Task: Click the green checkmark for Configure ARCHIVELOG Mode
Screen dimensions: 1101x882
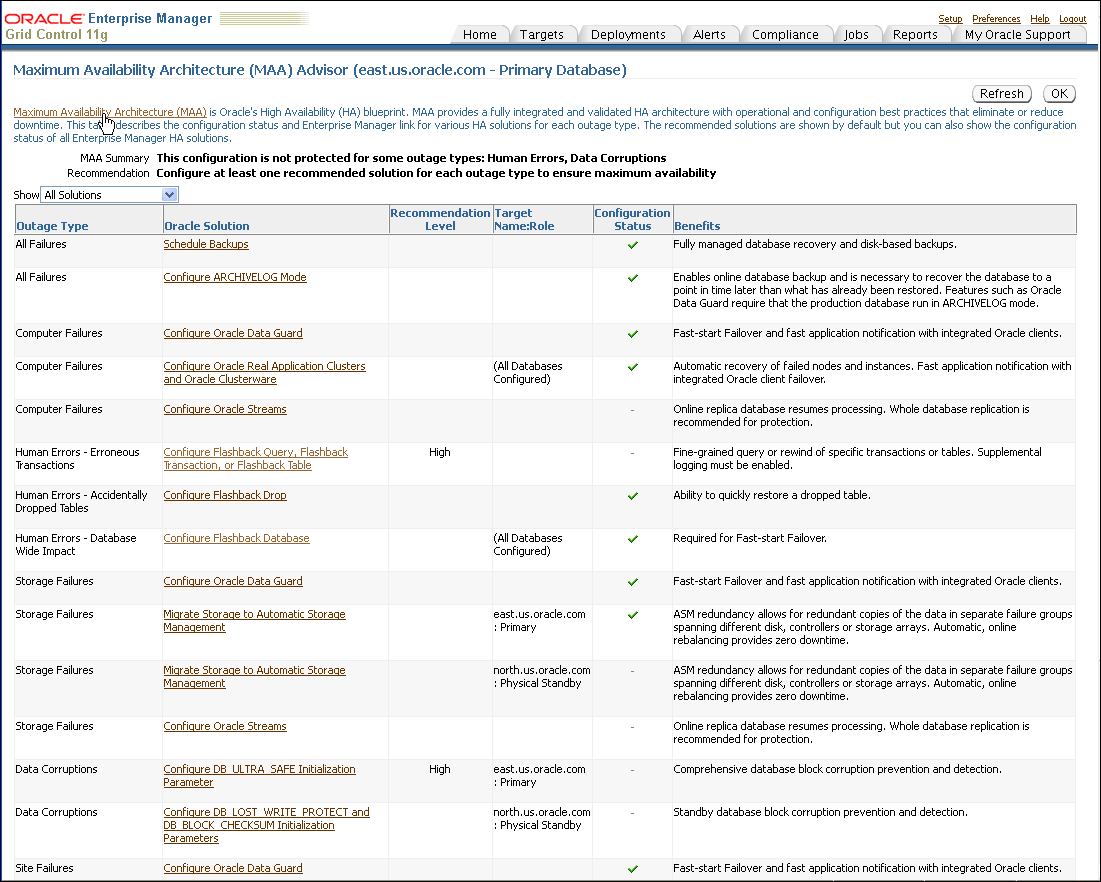Action: pyautogui.click(x=632, y=278)
